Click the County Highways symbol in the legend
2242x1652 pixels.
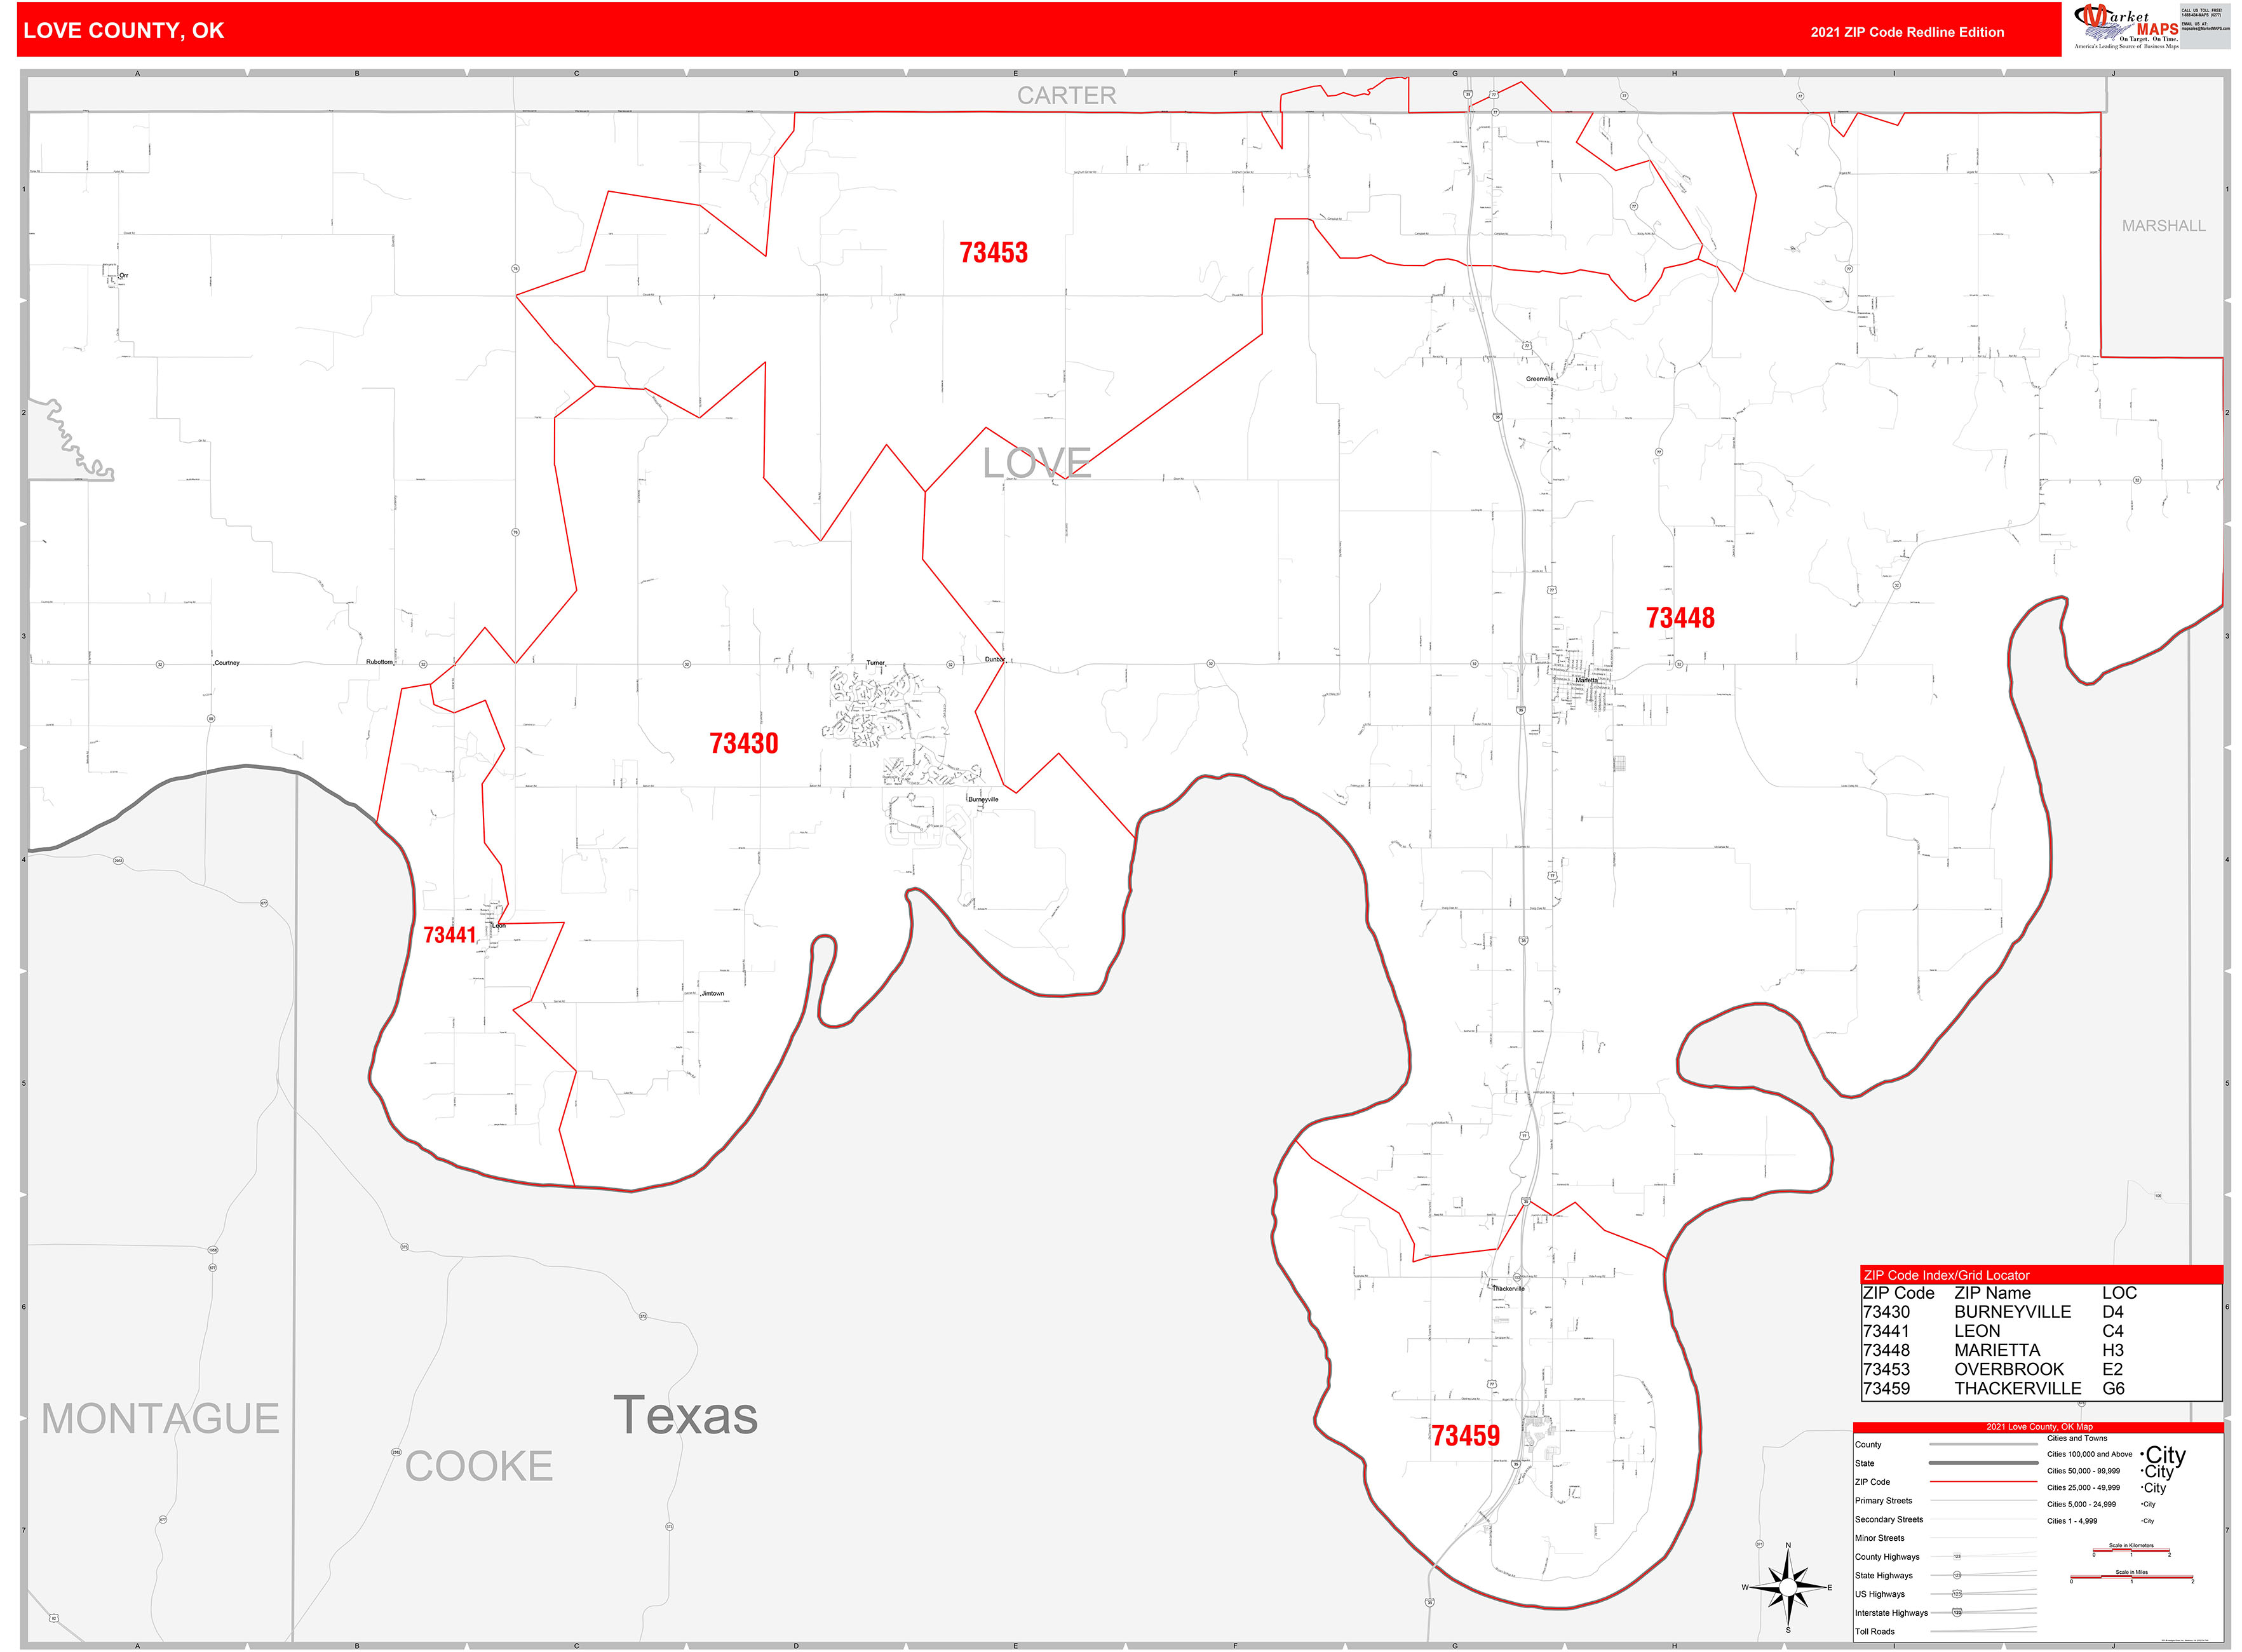(x=1958, y=1556)
